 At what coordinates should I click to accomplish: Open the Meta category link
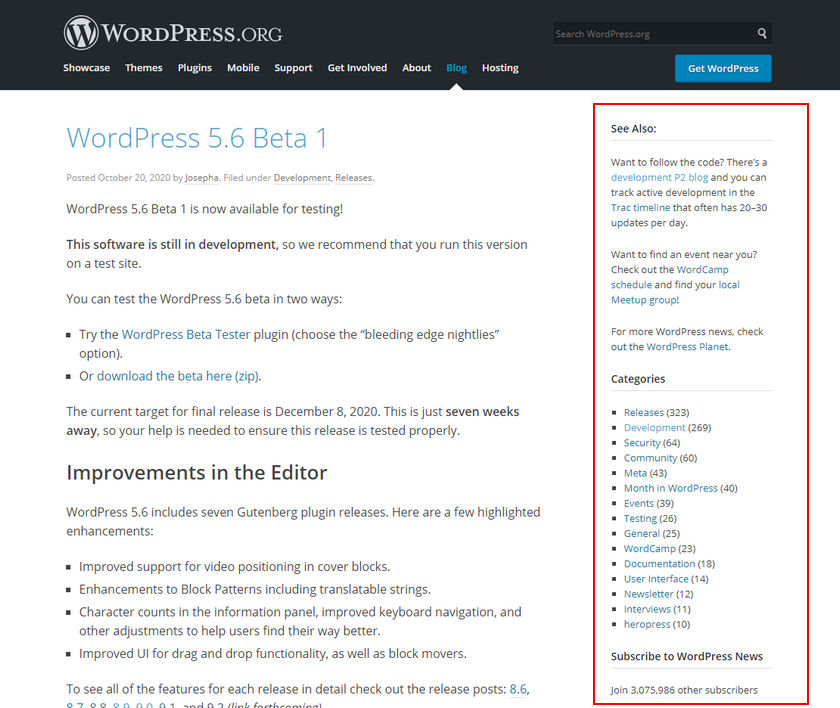635,473
